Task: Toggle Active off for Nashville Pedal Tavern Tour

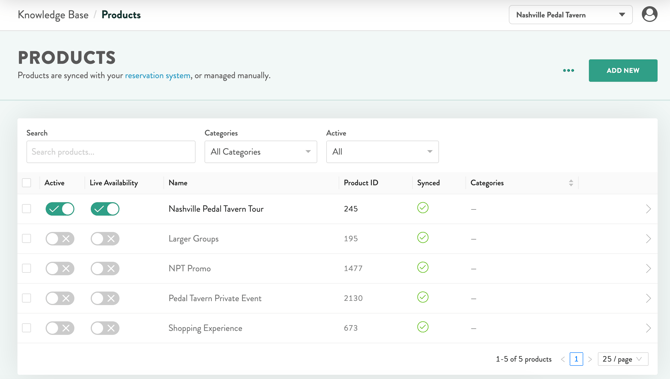Action: pyautogui.click(x=60, y=209)
